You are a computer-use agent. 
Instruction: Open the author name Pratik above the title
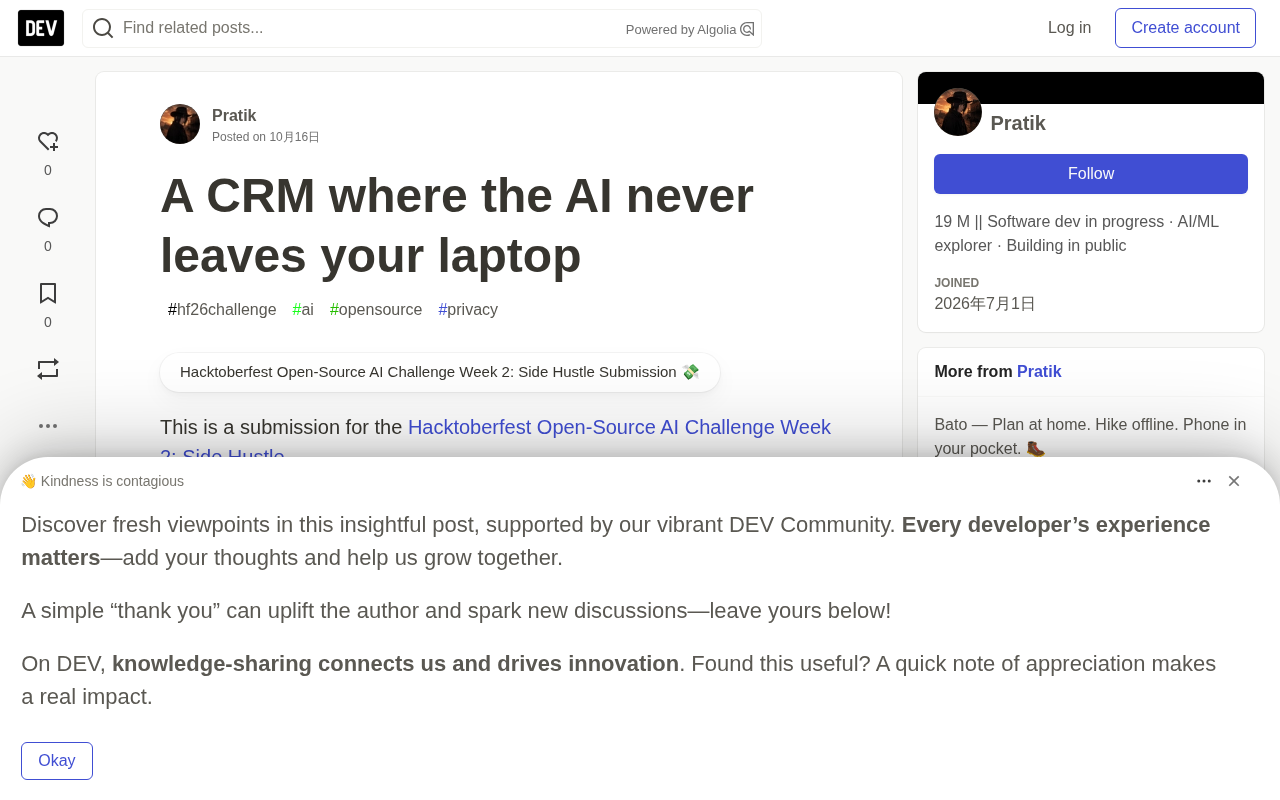(x=234, y=116)
